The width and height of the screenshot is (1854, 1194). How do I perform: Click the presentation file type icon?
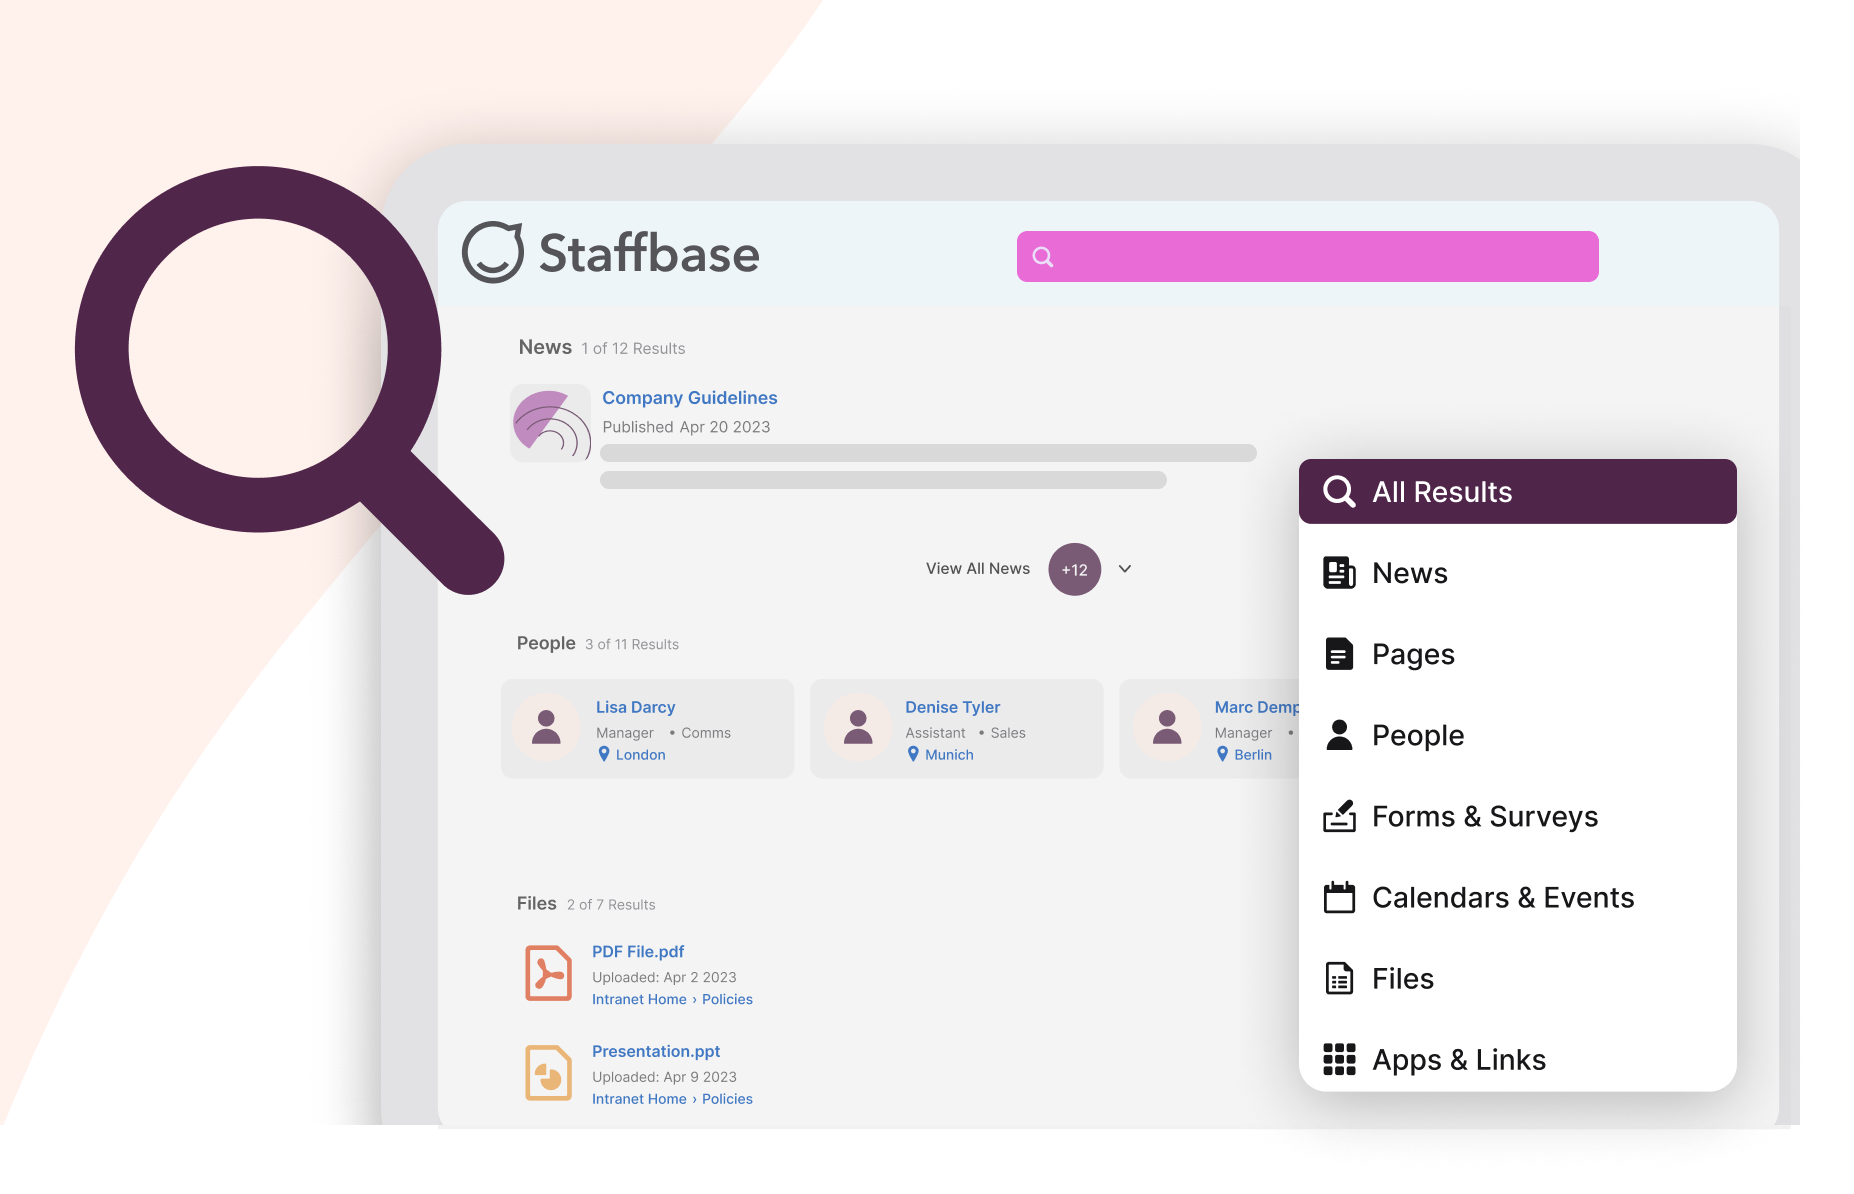pyautogui.click(x=548, y=1073)
